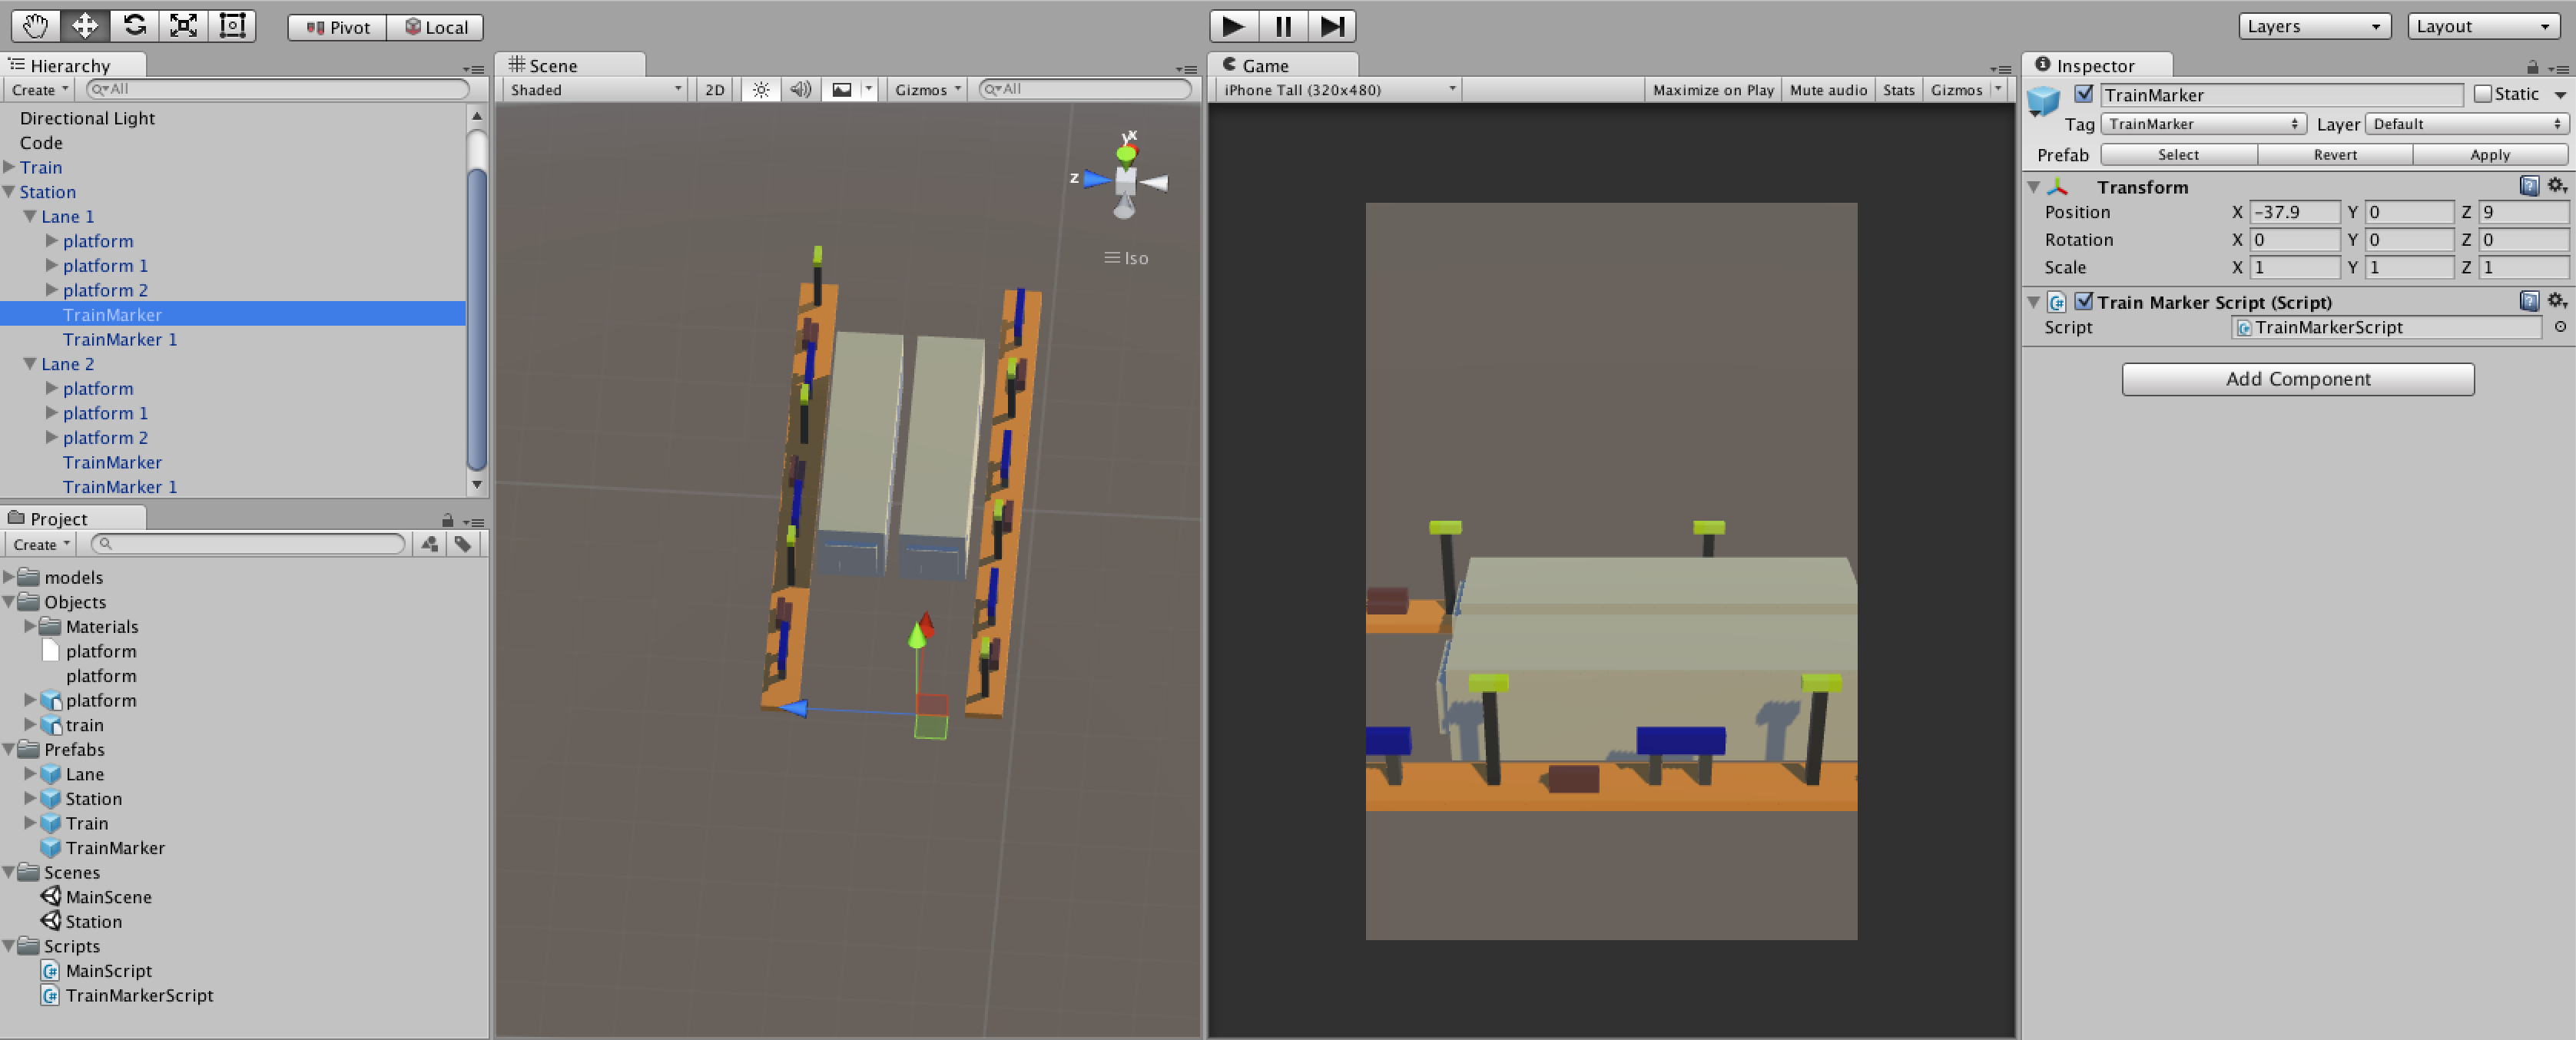Screen dimensions: 2576x1040
Task: Toggle the Static checkbox
Action: (2482, 94)
